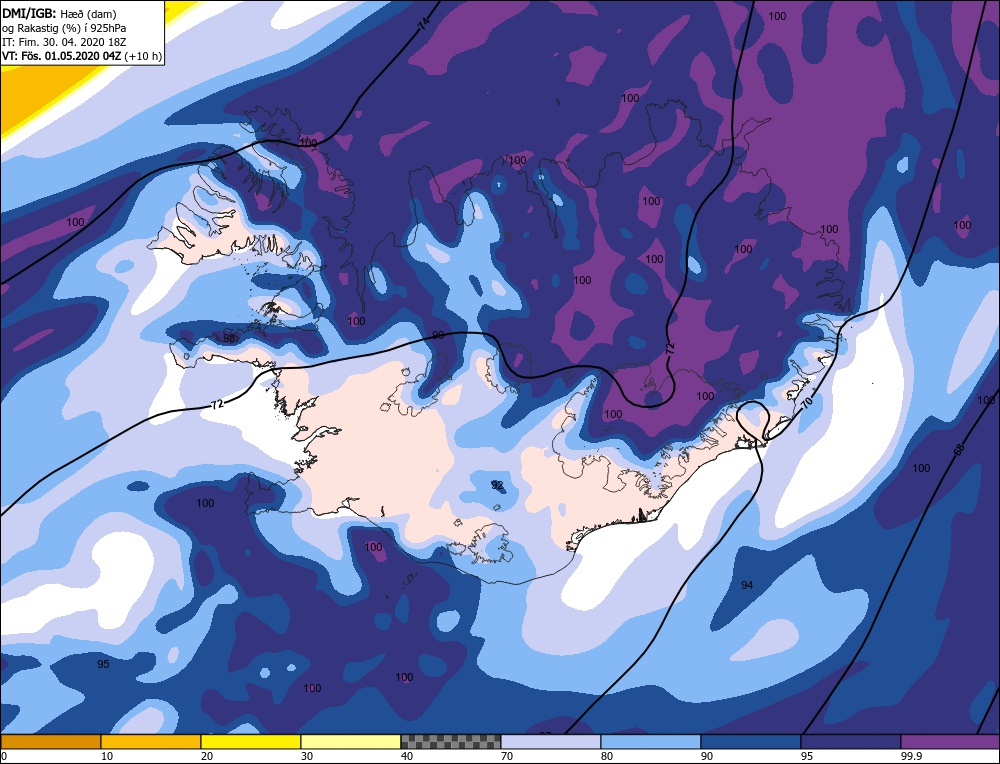Click the init time 'IT: Fim. 30. 04. 2020 18Z'
Viewport: 1000px width, 764px height.
coord(66,42)
